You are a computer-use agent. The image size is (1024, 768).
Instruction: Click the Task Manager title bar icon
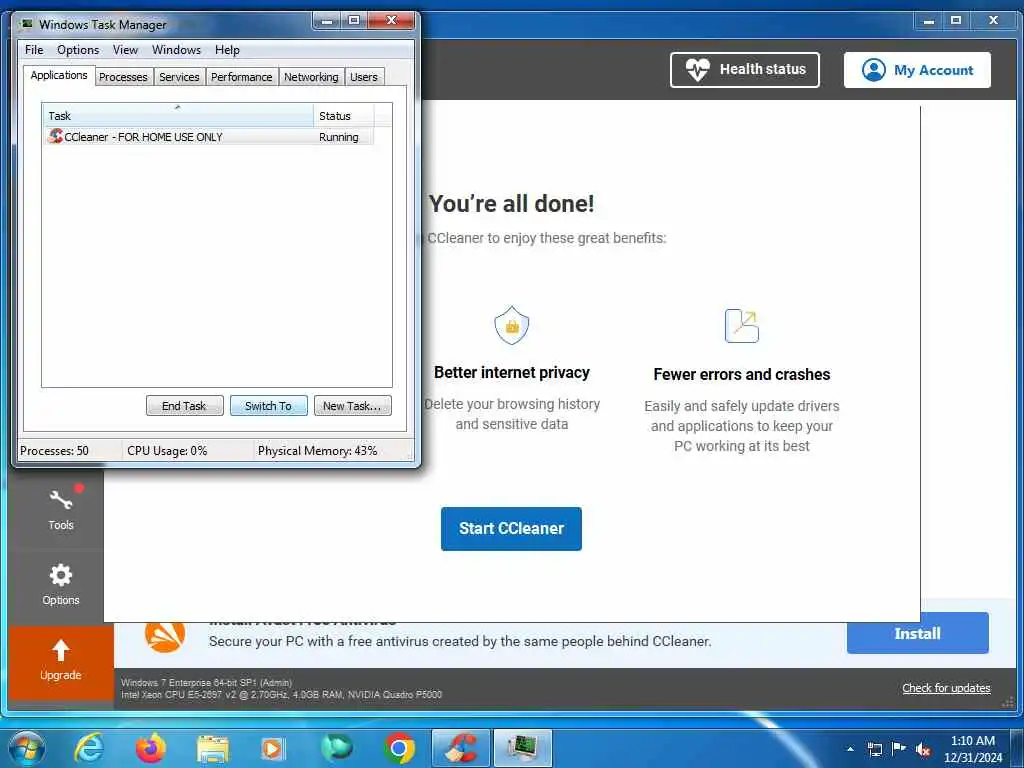[27, 24]
